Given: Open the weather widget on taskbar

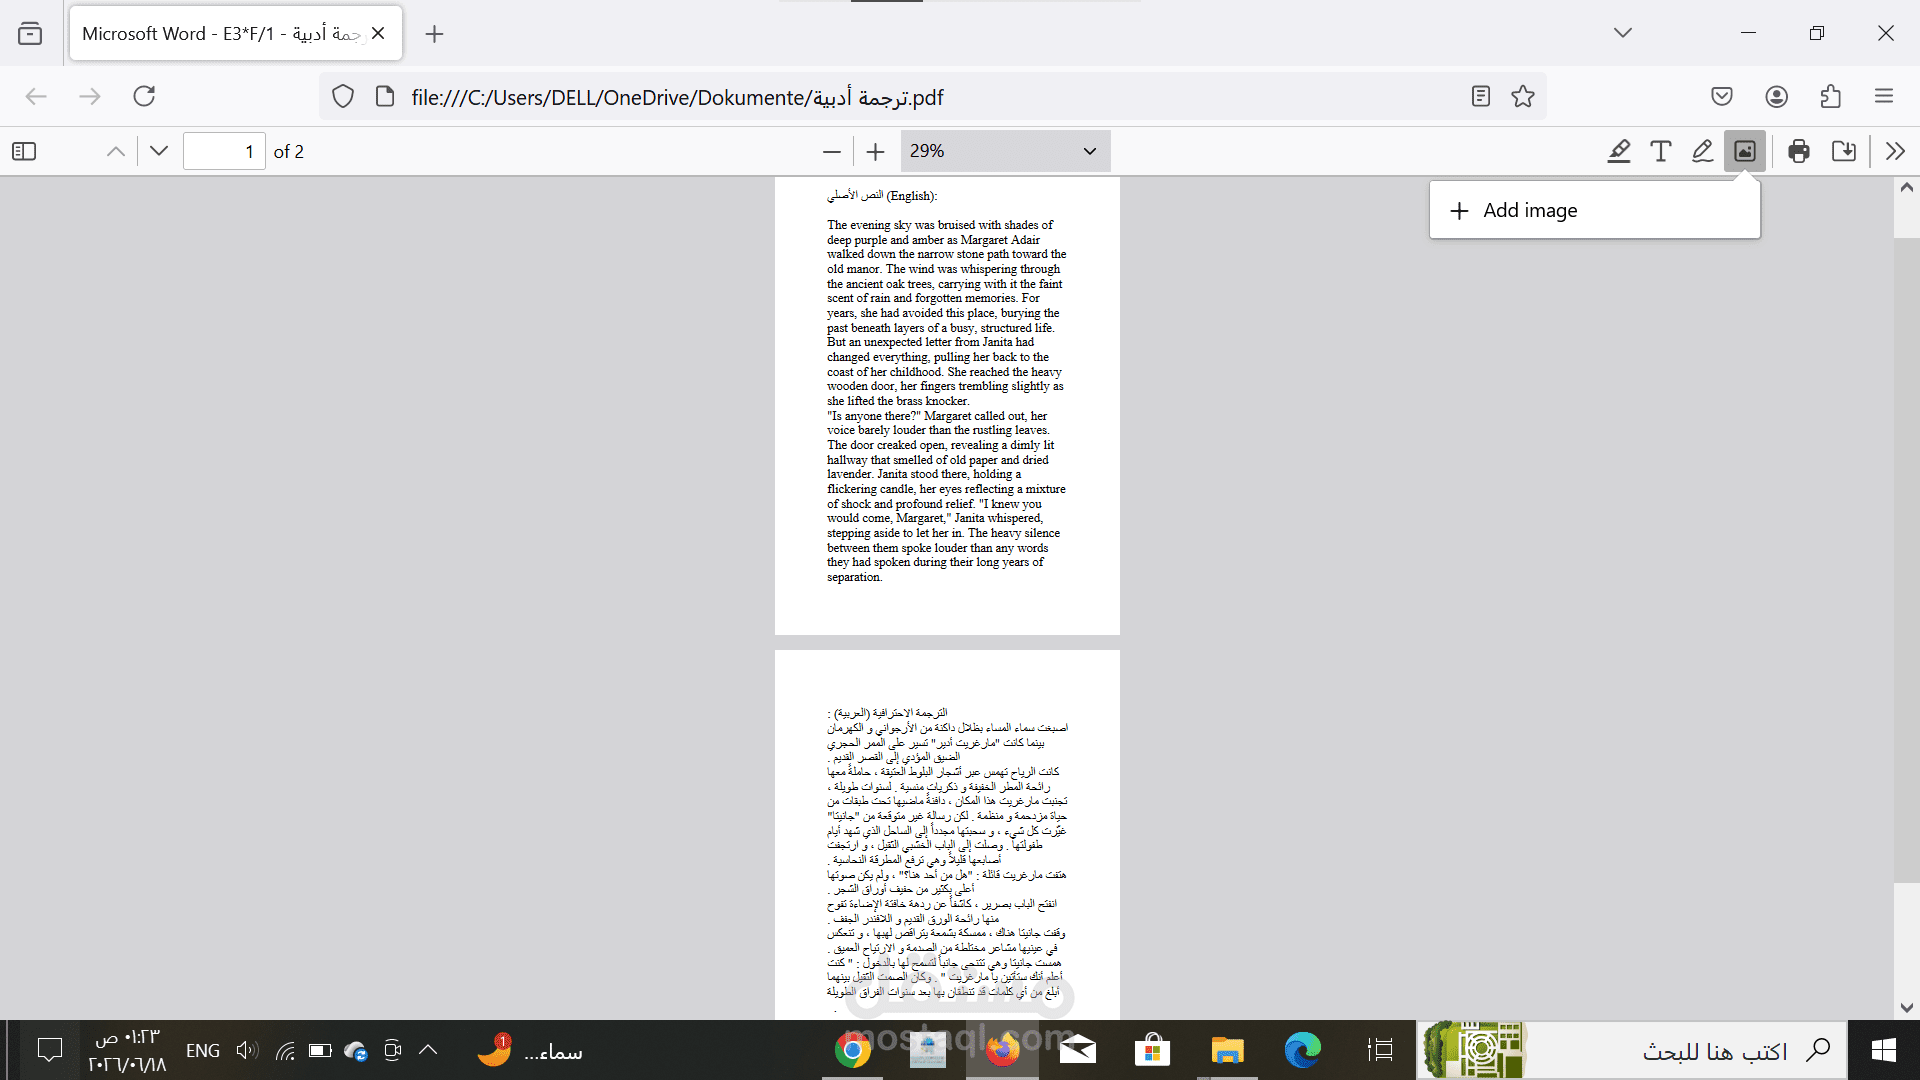Looking at the screenshot, I should tap(529, 1050).
